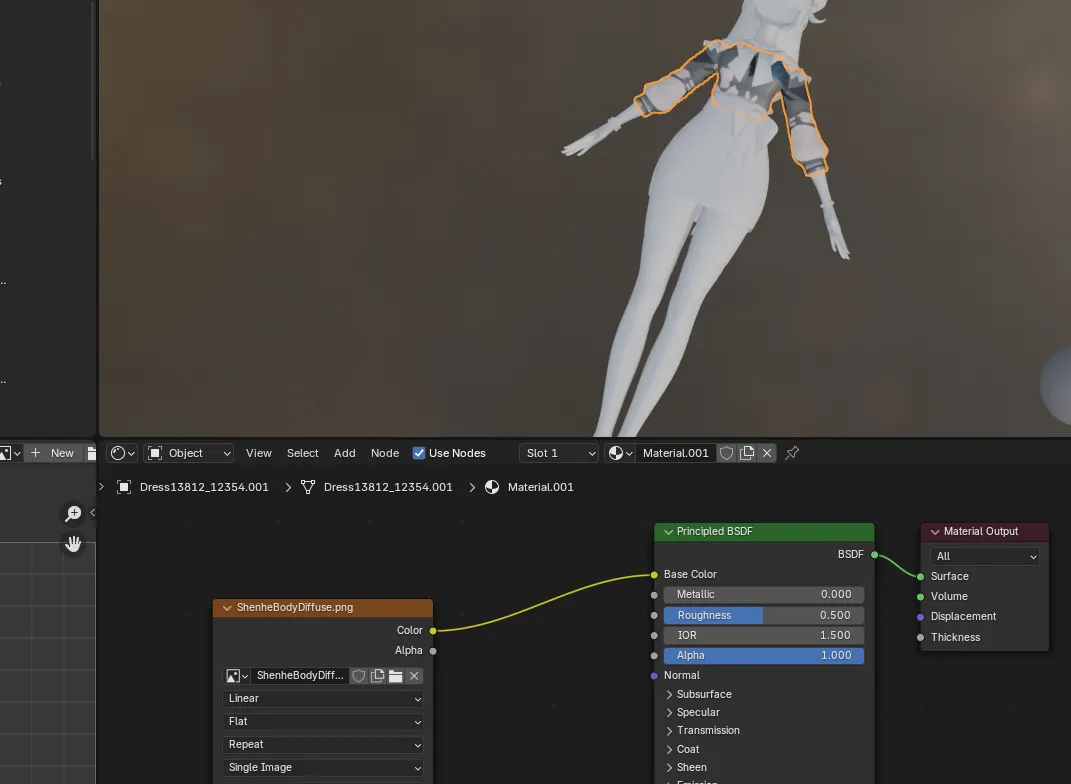The height and width of the screenshot is (784, 1071).
Task: Select the pan hand tool icon
Action: pos(73,544)
